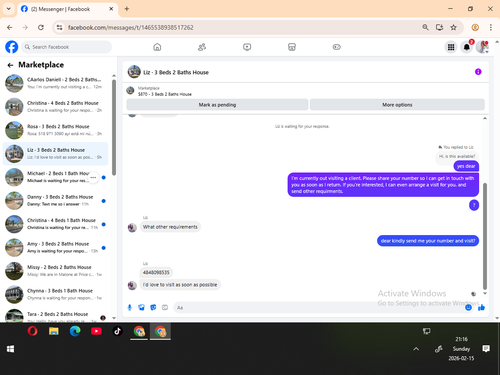
Task: Open the Video (Watch) icon
Action: pos(247,47)
